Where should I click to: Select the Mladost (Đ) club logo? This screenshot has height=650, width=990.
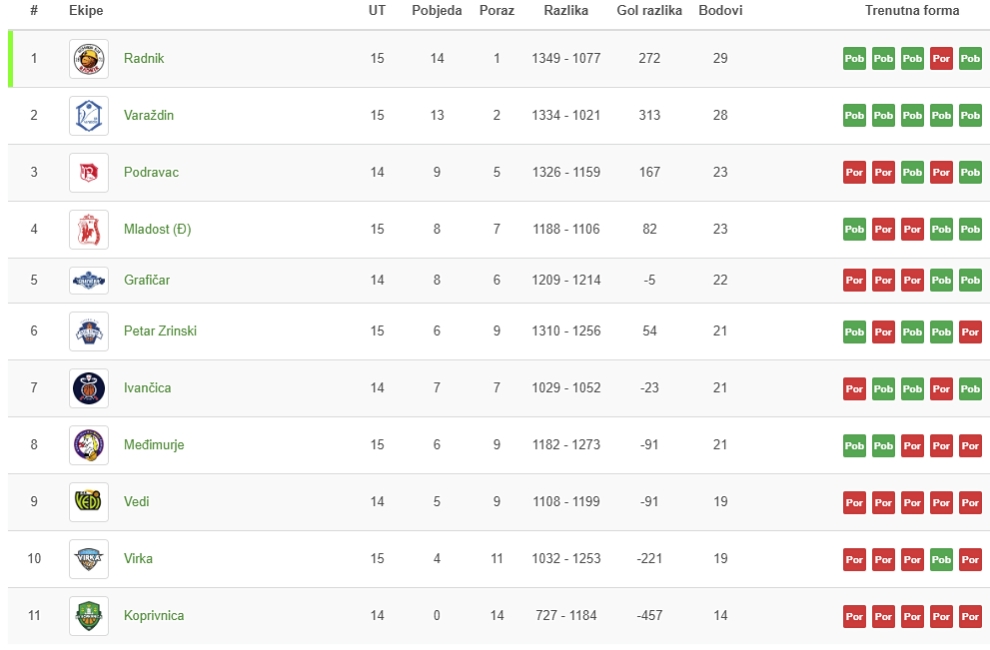(89, 229)
